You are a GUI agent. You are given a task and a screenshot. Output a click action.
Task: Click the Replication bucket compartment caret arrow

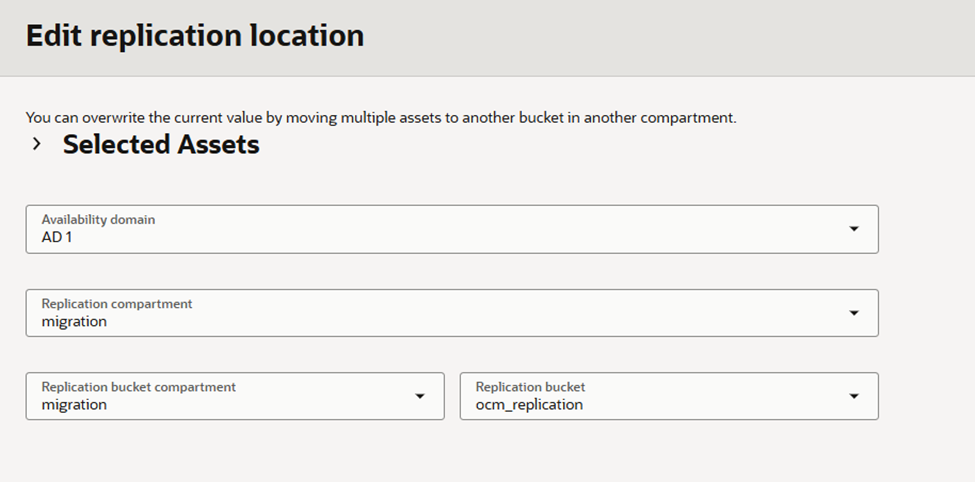point(419,396)
